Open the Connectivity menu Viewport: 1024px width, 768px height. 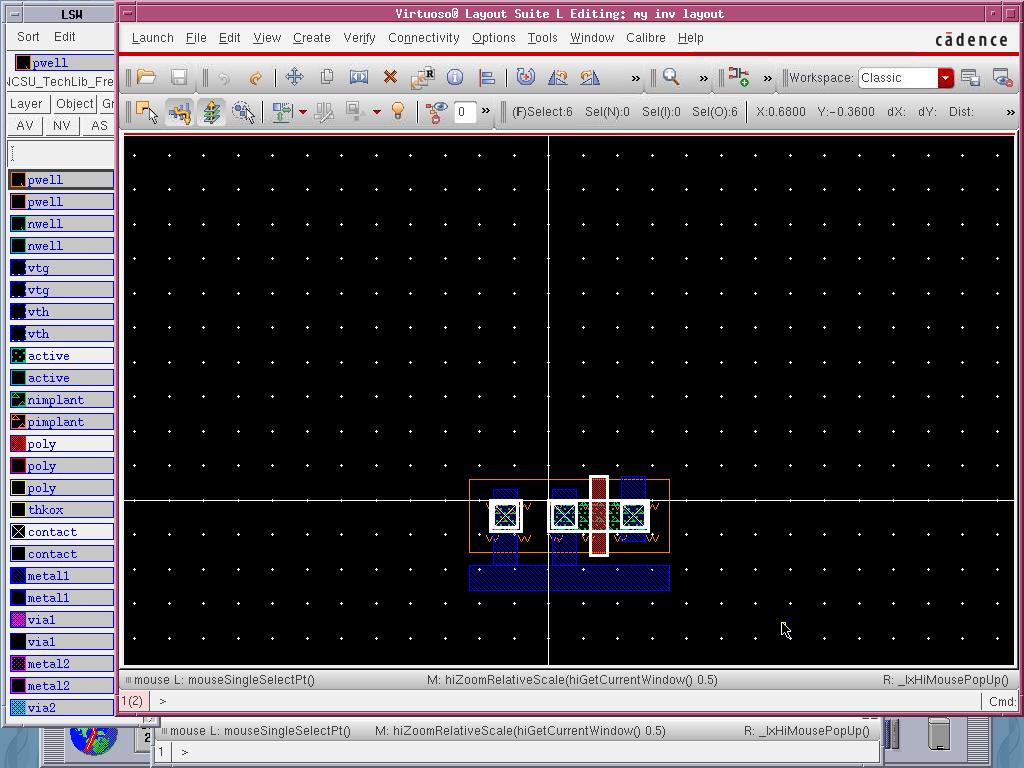click(x=424, y=38)
